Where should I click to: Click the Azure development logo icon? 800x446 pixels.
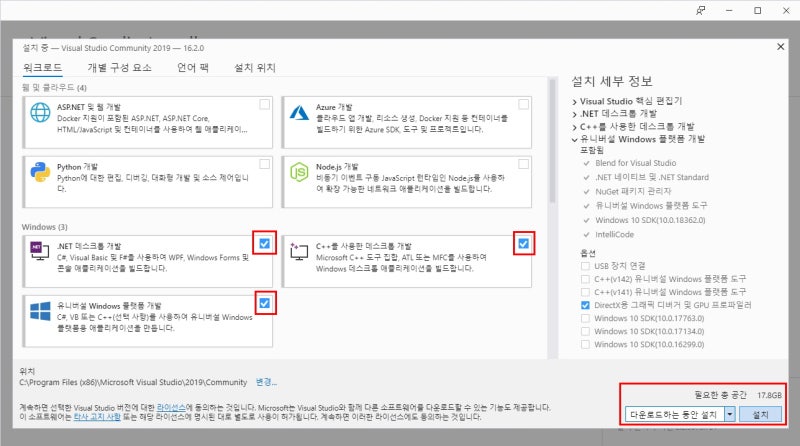click(299, 112)
